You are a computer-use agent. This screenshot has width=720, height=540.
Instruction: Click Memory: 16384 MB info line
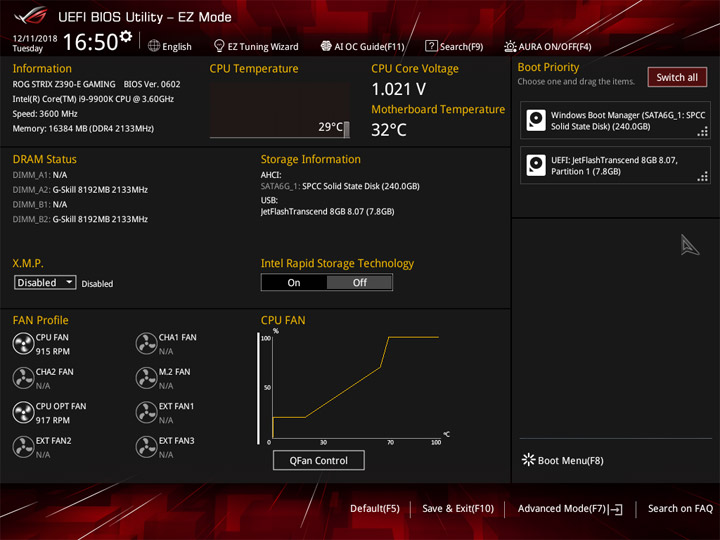tap(83, 129)
